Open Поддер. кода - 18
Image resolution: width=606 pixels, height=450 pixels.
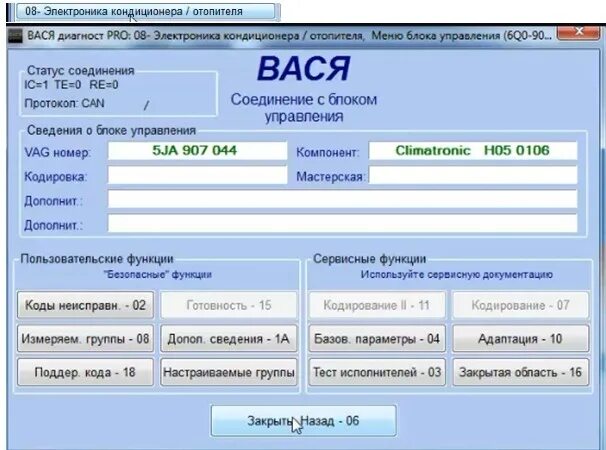[85, 372]
